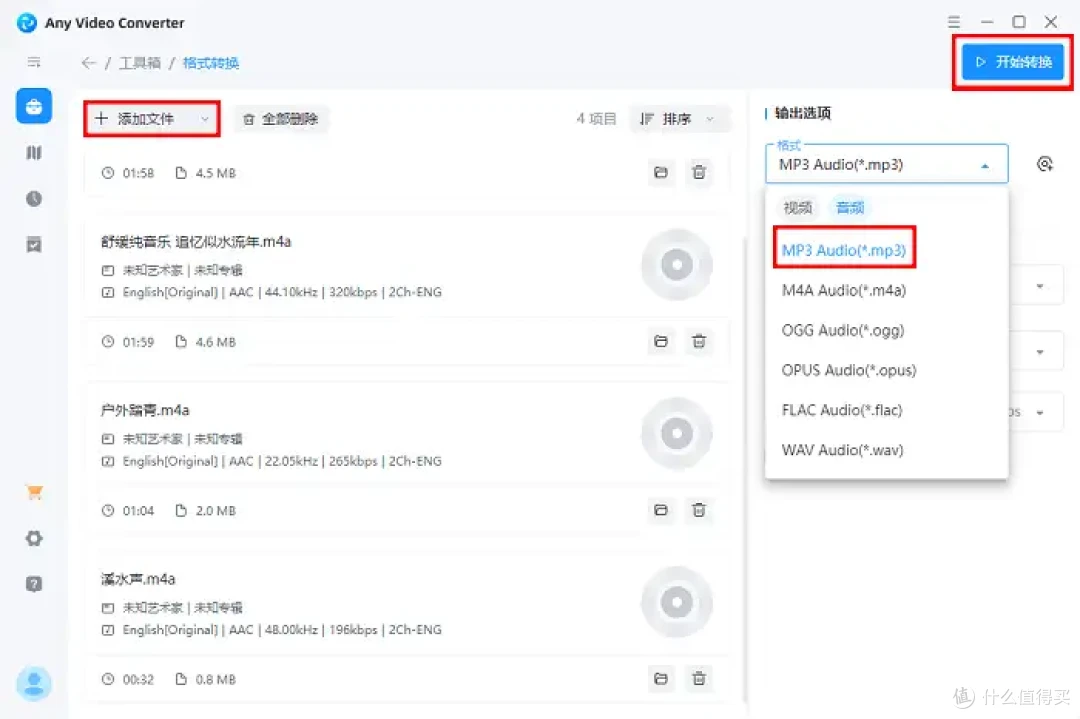
Task: Open the title bar menu icon
Action: tap(953, 22)
